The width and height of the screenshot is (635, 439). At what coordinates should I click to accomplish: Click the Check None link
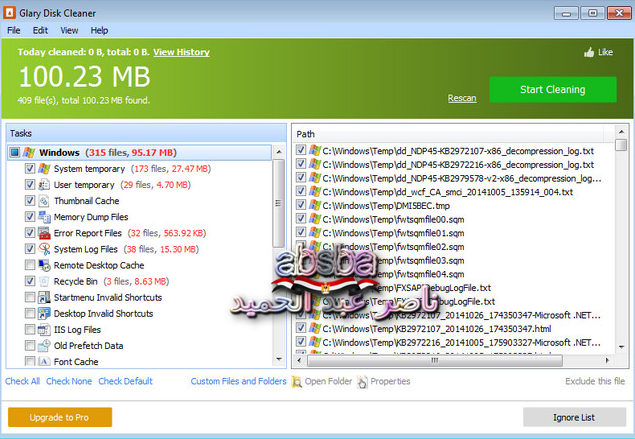coord(69,381)
